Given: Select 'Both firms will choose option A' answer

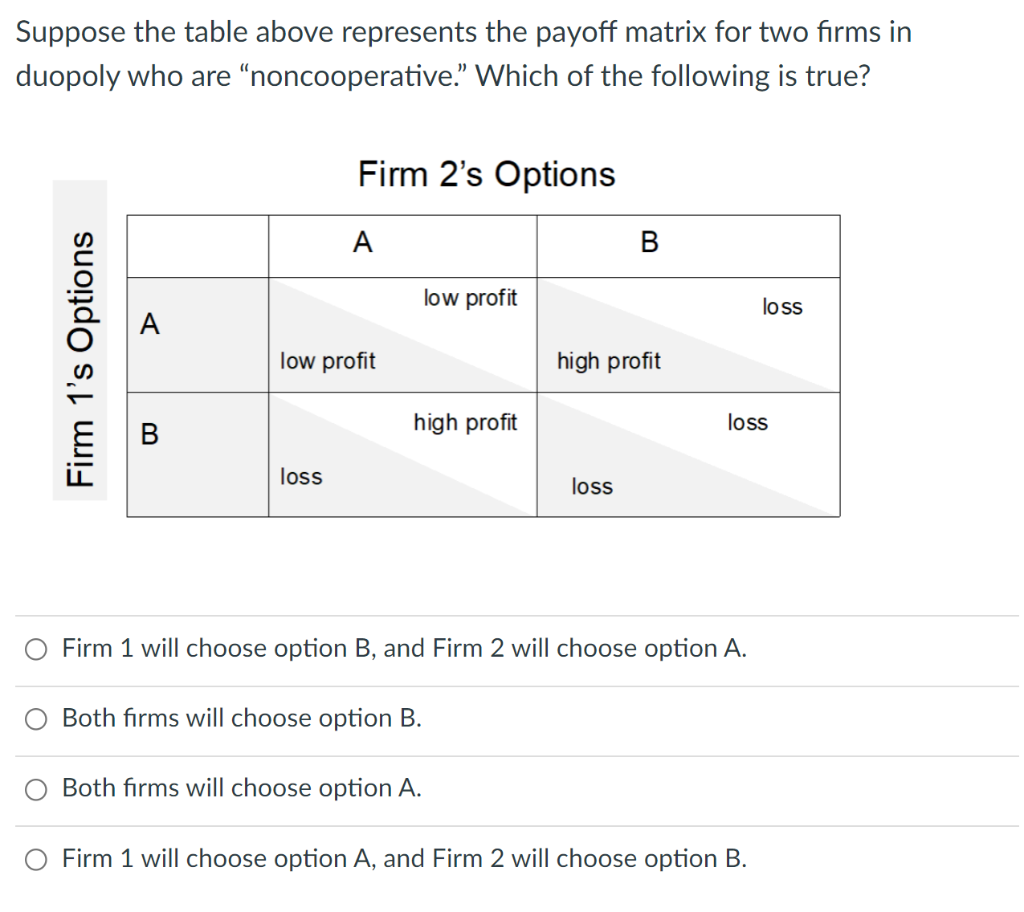Looking at the screenshot, I should tap(36, 788).
